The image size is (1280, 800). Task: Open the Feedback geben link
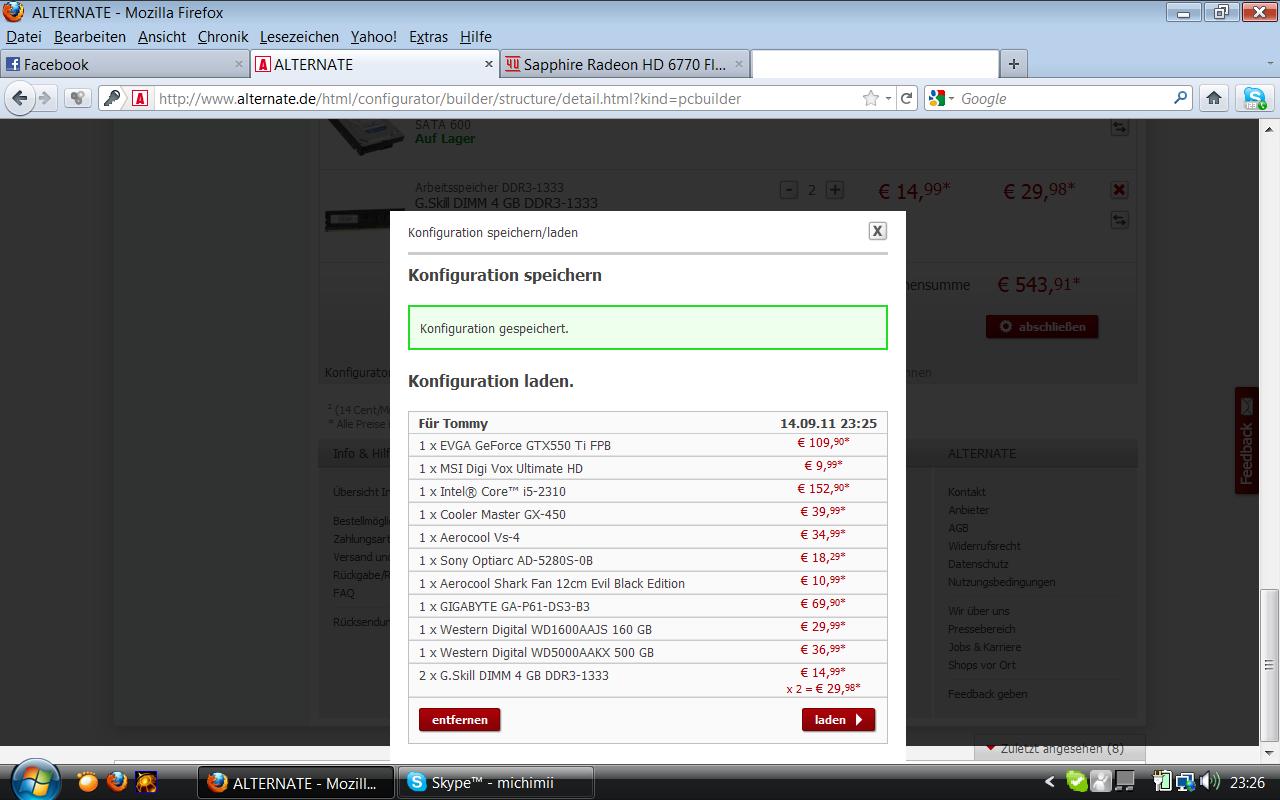[x=987, y=694]
